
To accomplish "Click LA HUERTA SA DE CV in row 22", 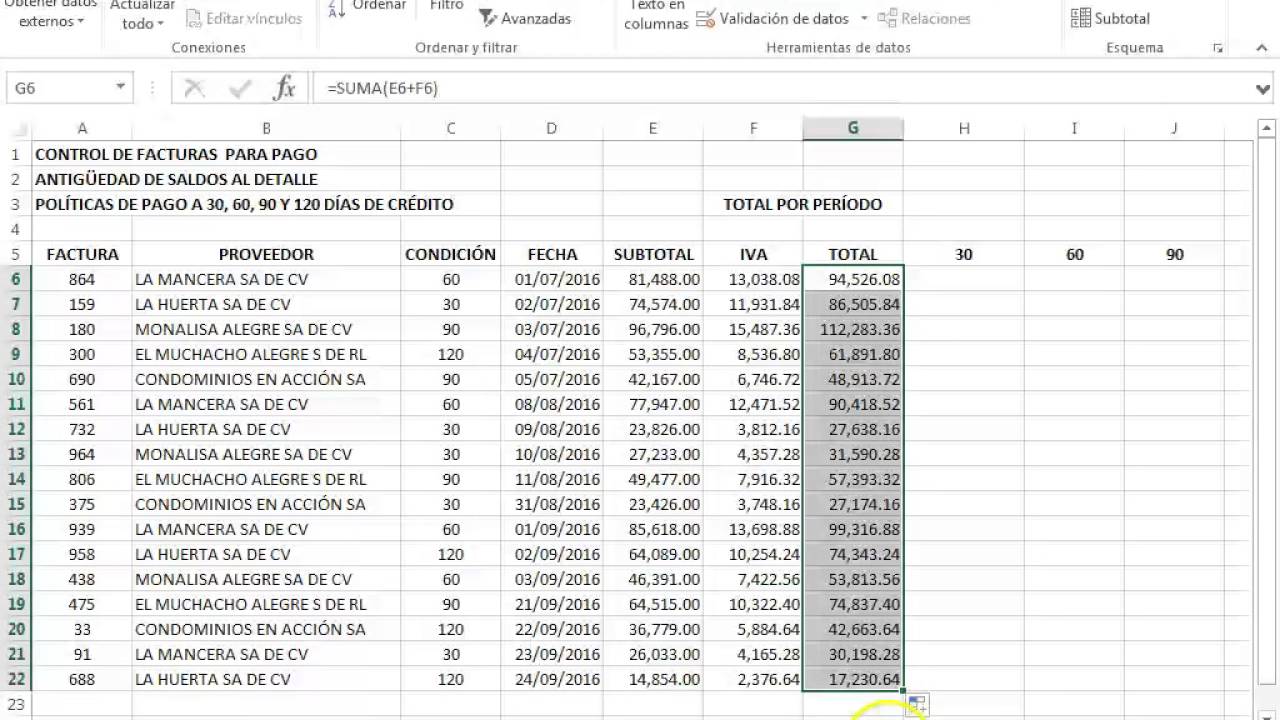I will [266, 679].
